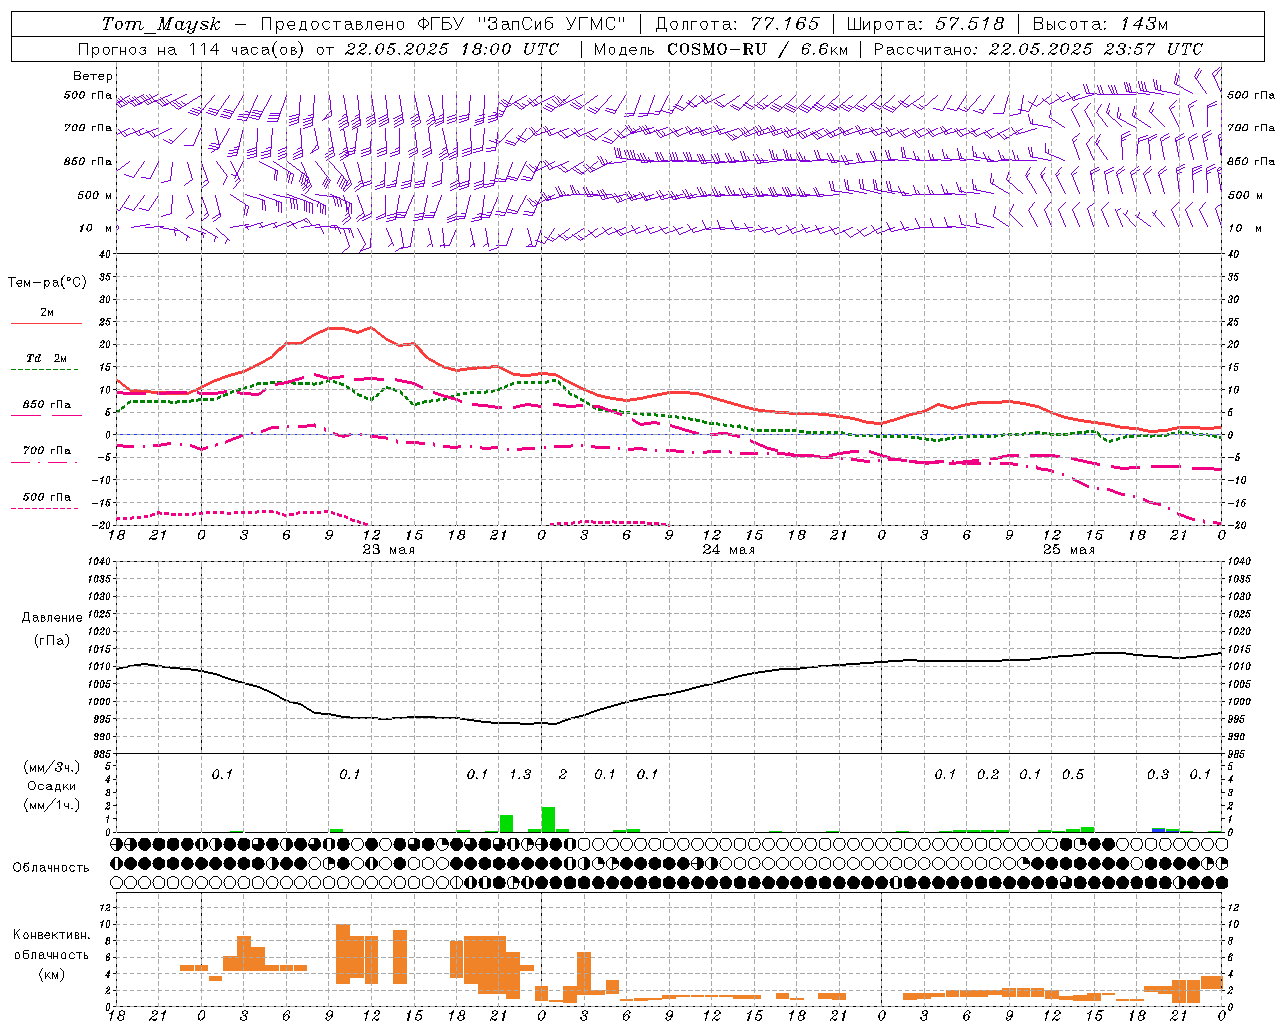Select the 'Предоставлено ФГБУ "ЗапСиб УГМС"' header text
The width and height of the screenshot is (1280, 1024).
443,24
